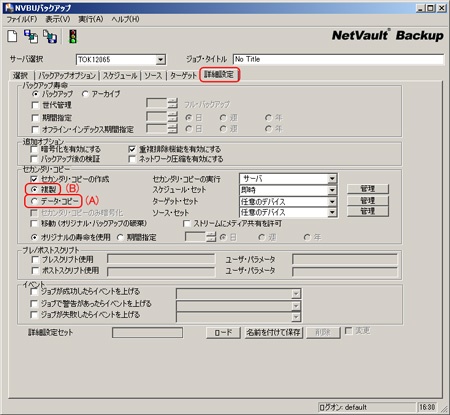
Task: Click the 16:30 clock in status bar
Action: [x=427, y=407]
